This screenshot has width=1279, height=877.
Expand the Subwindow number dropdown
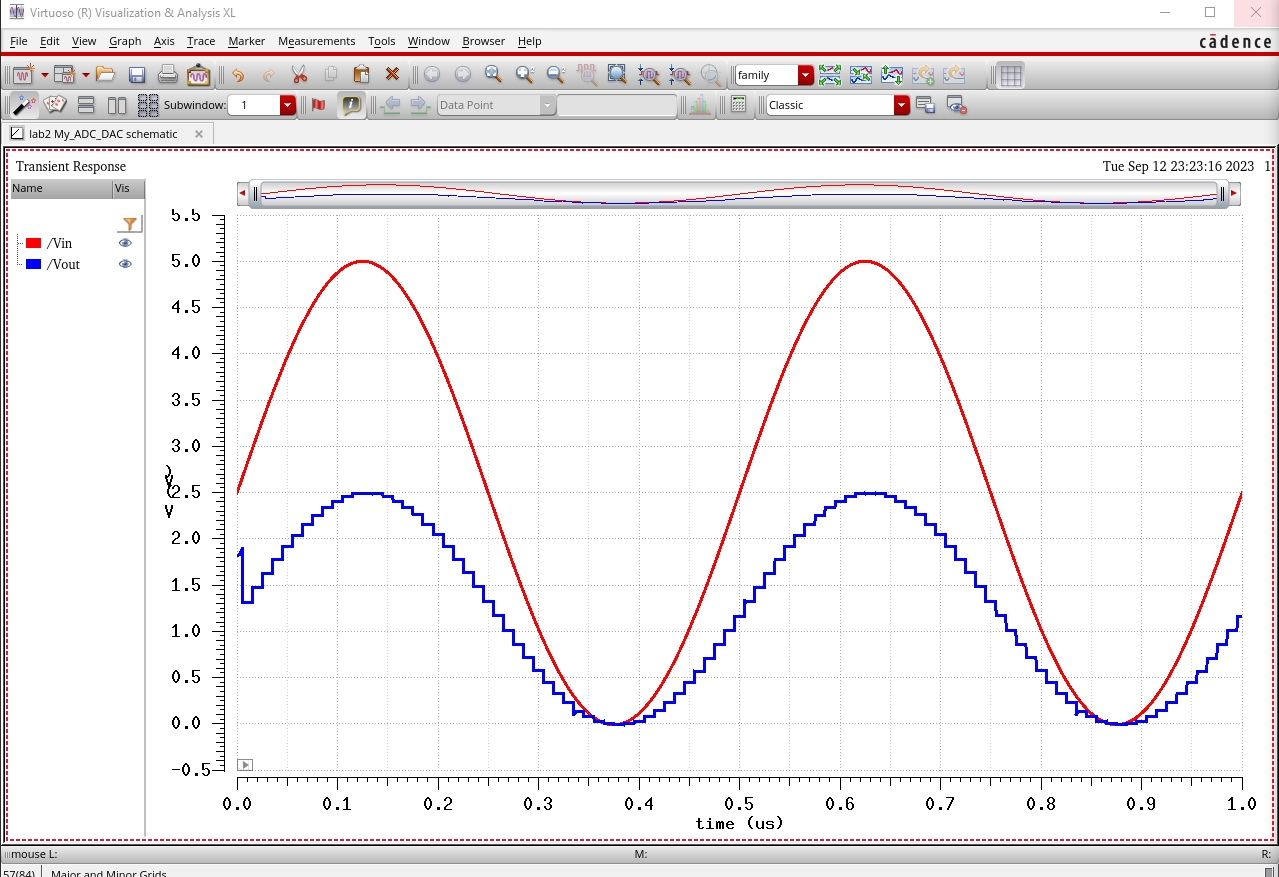point(288,105)
